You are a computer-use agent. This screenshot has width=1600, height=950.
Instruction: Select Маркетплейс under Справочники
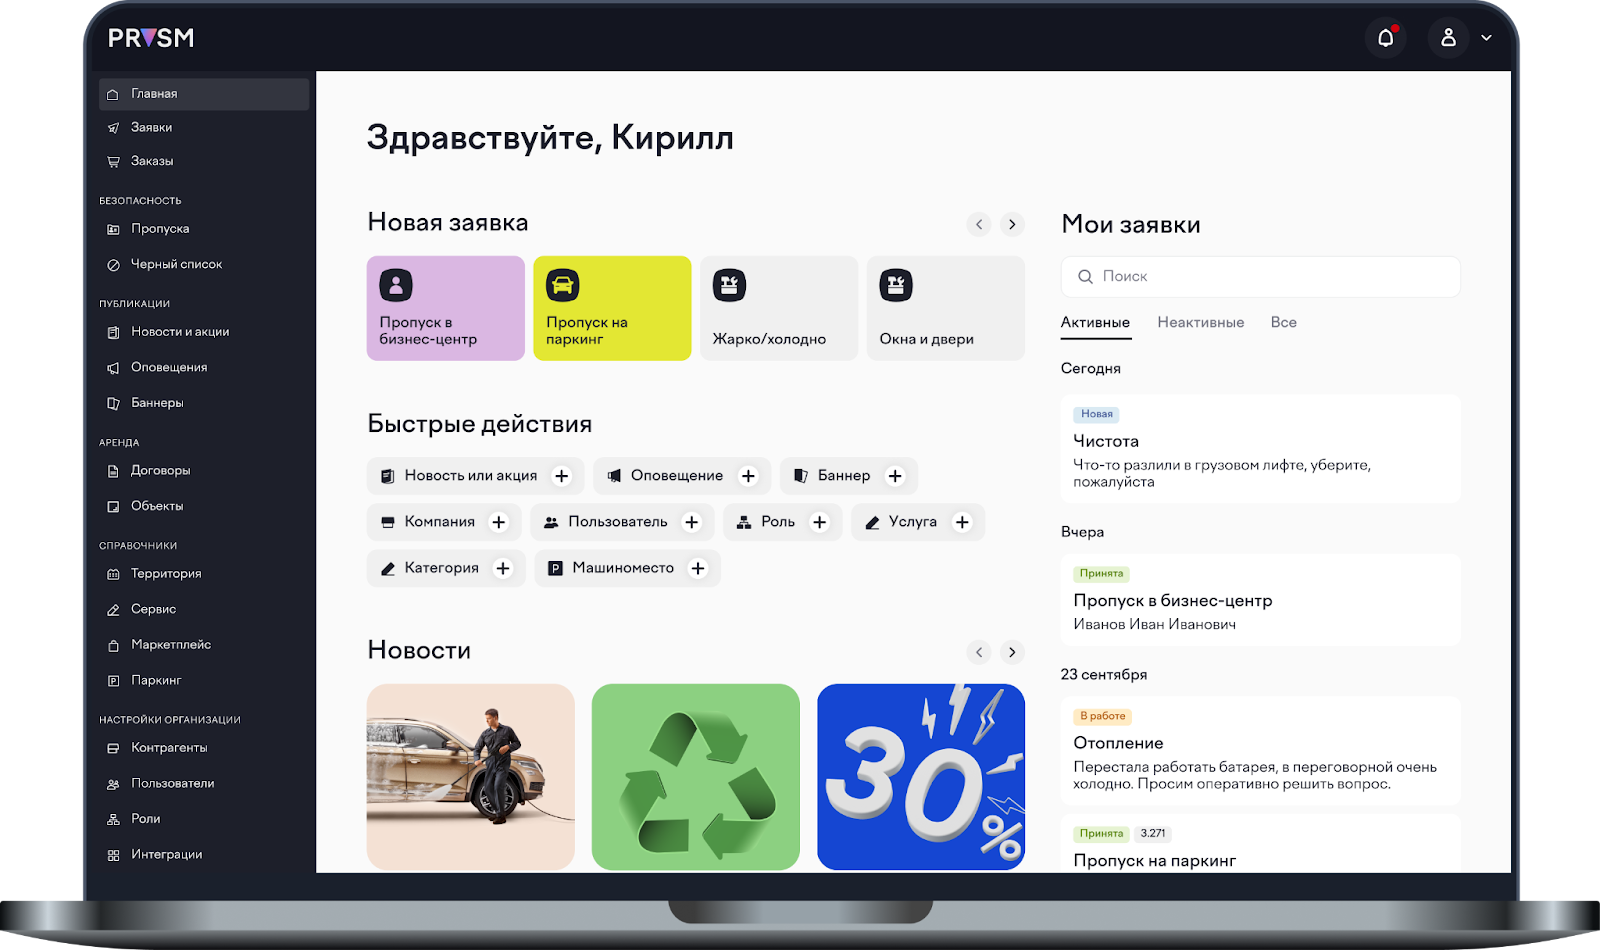[170, 644]
